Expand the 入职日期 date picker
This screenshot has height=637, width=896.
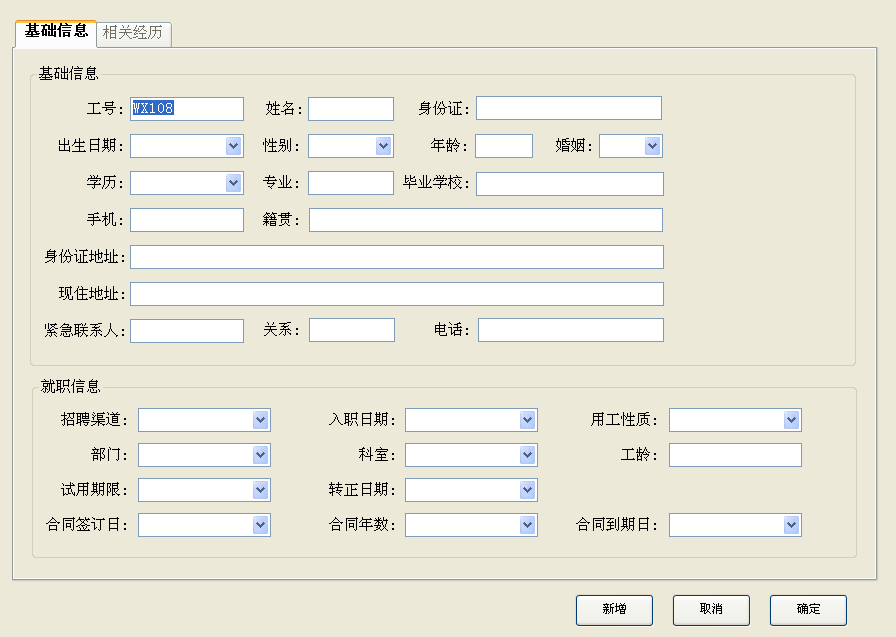point(527,420)
